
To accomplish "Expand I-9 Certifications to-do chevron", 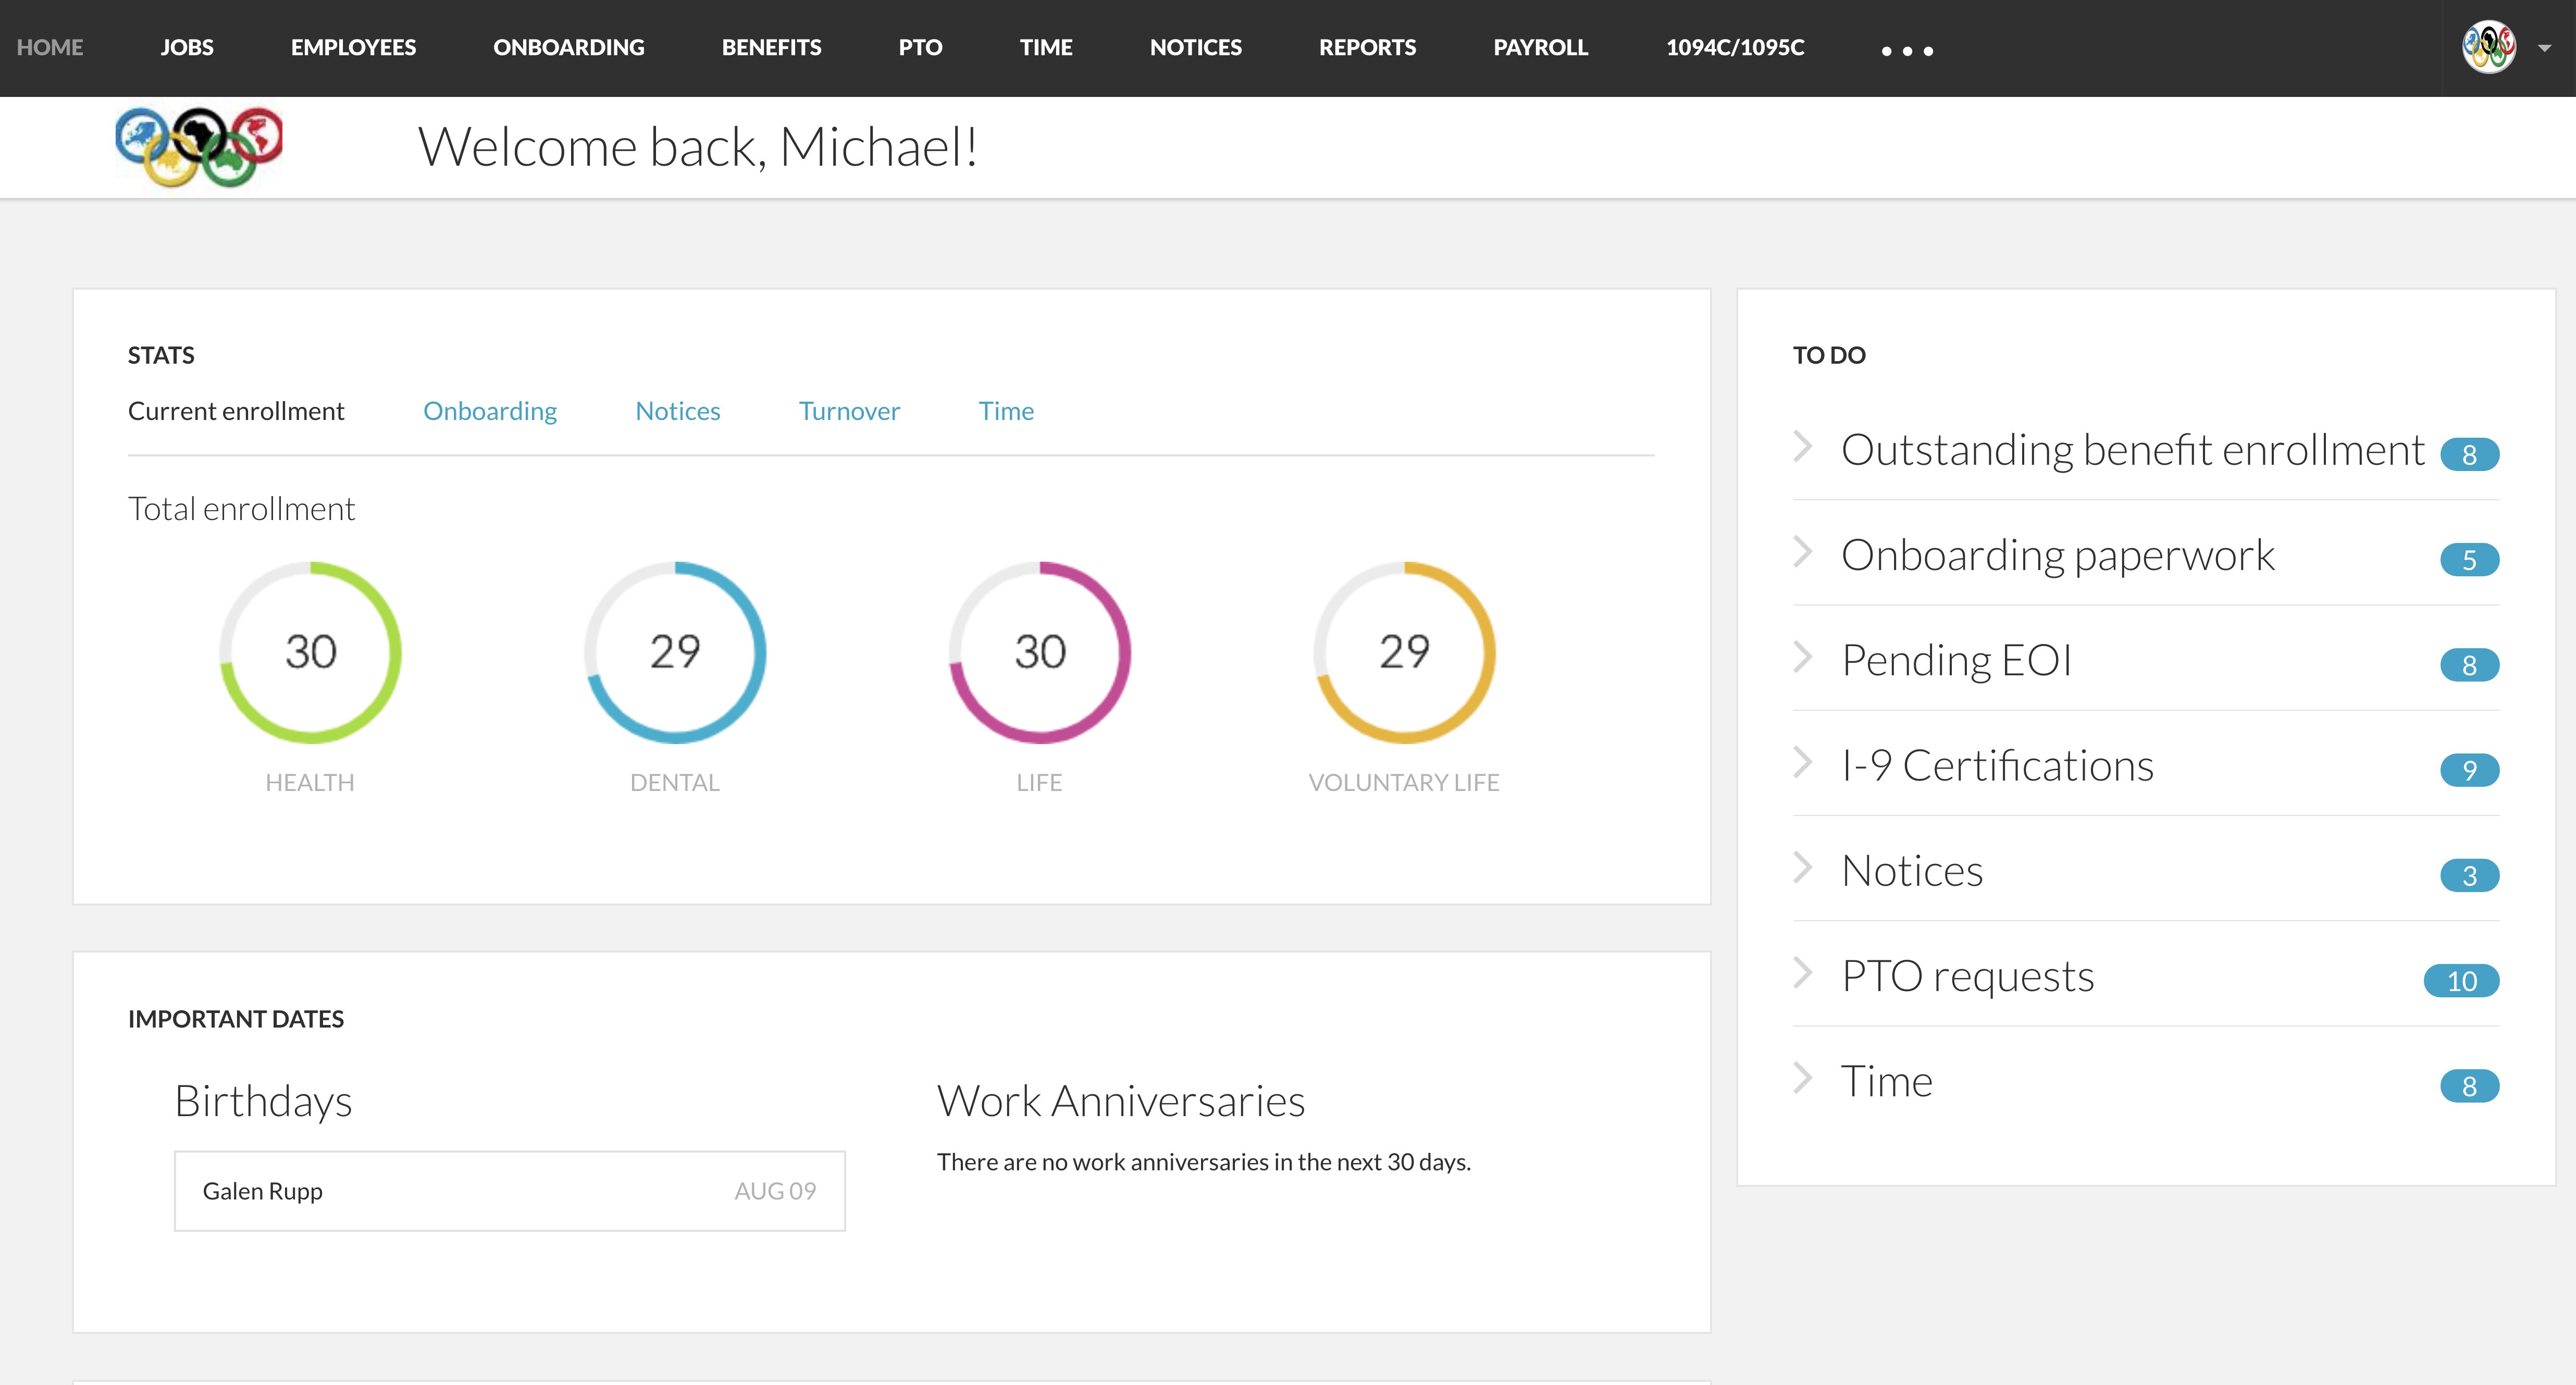I will [1803, 763].
